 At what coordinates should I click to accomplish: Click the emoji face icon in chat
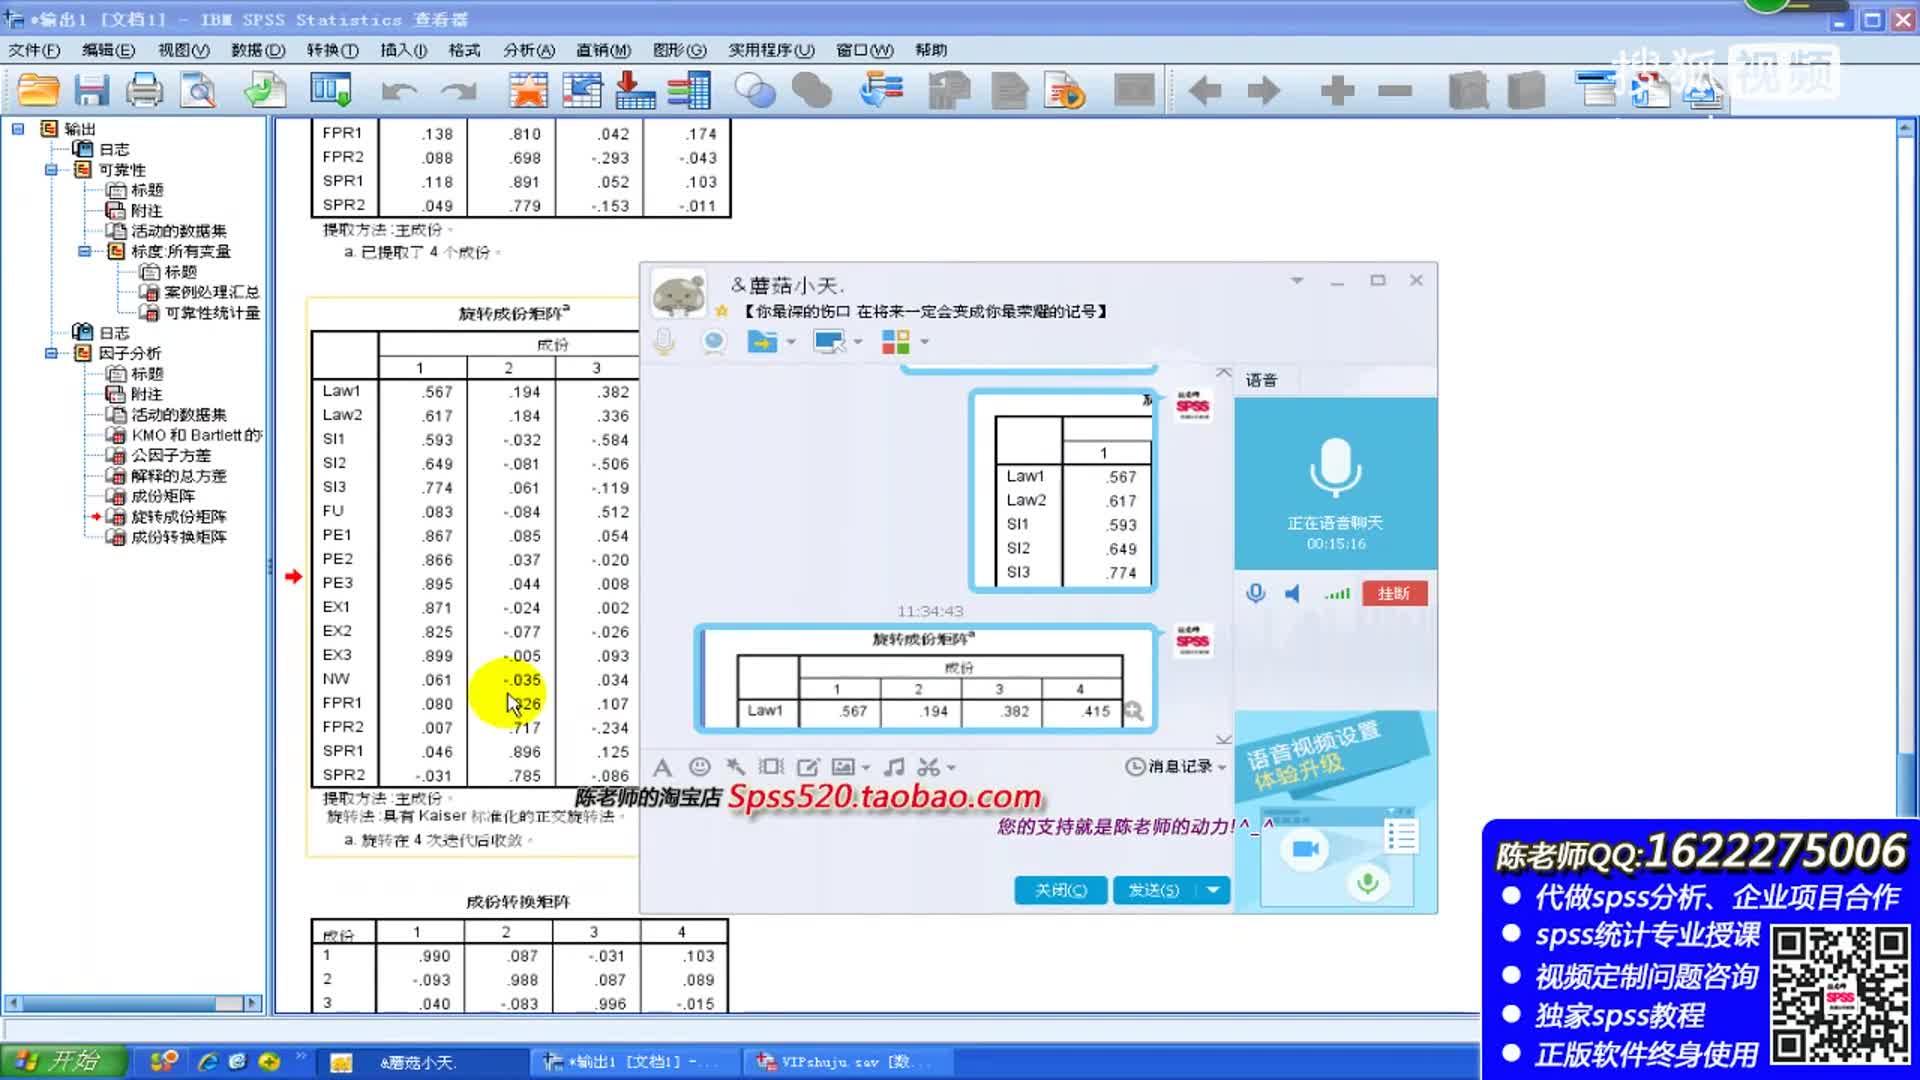[x=700, y=767]
